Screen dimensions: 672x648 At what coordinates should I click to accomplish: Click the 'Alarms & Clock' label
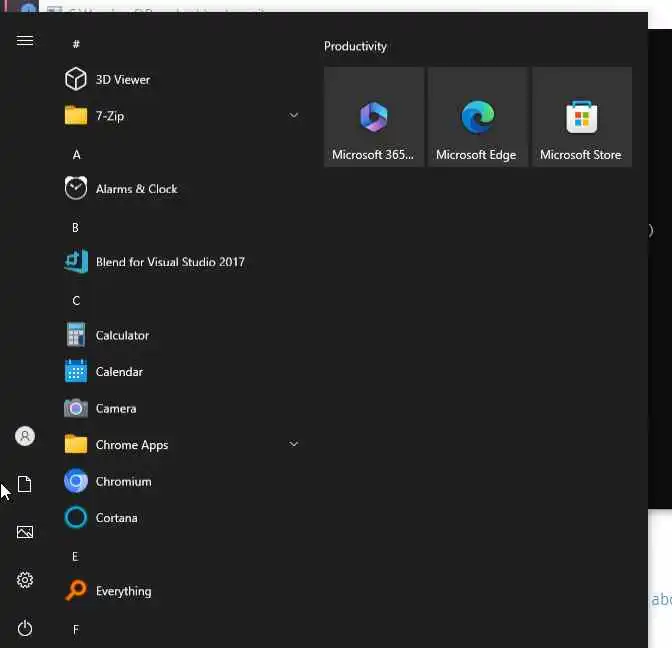click(x=136, y=189)
